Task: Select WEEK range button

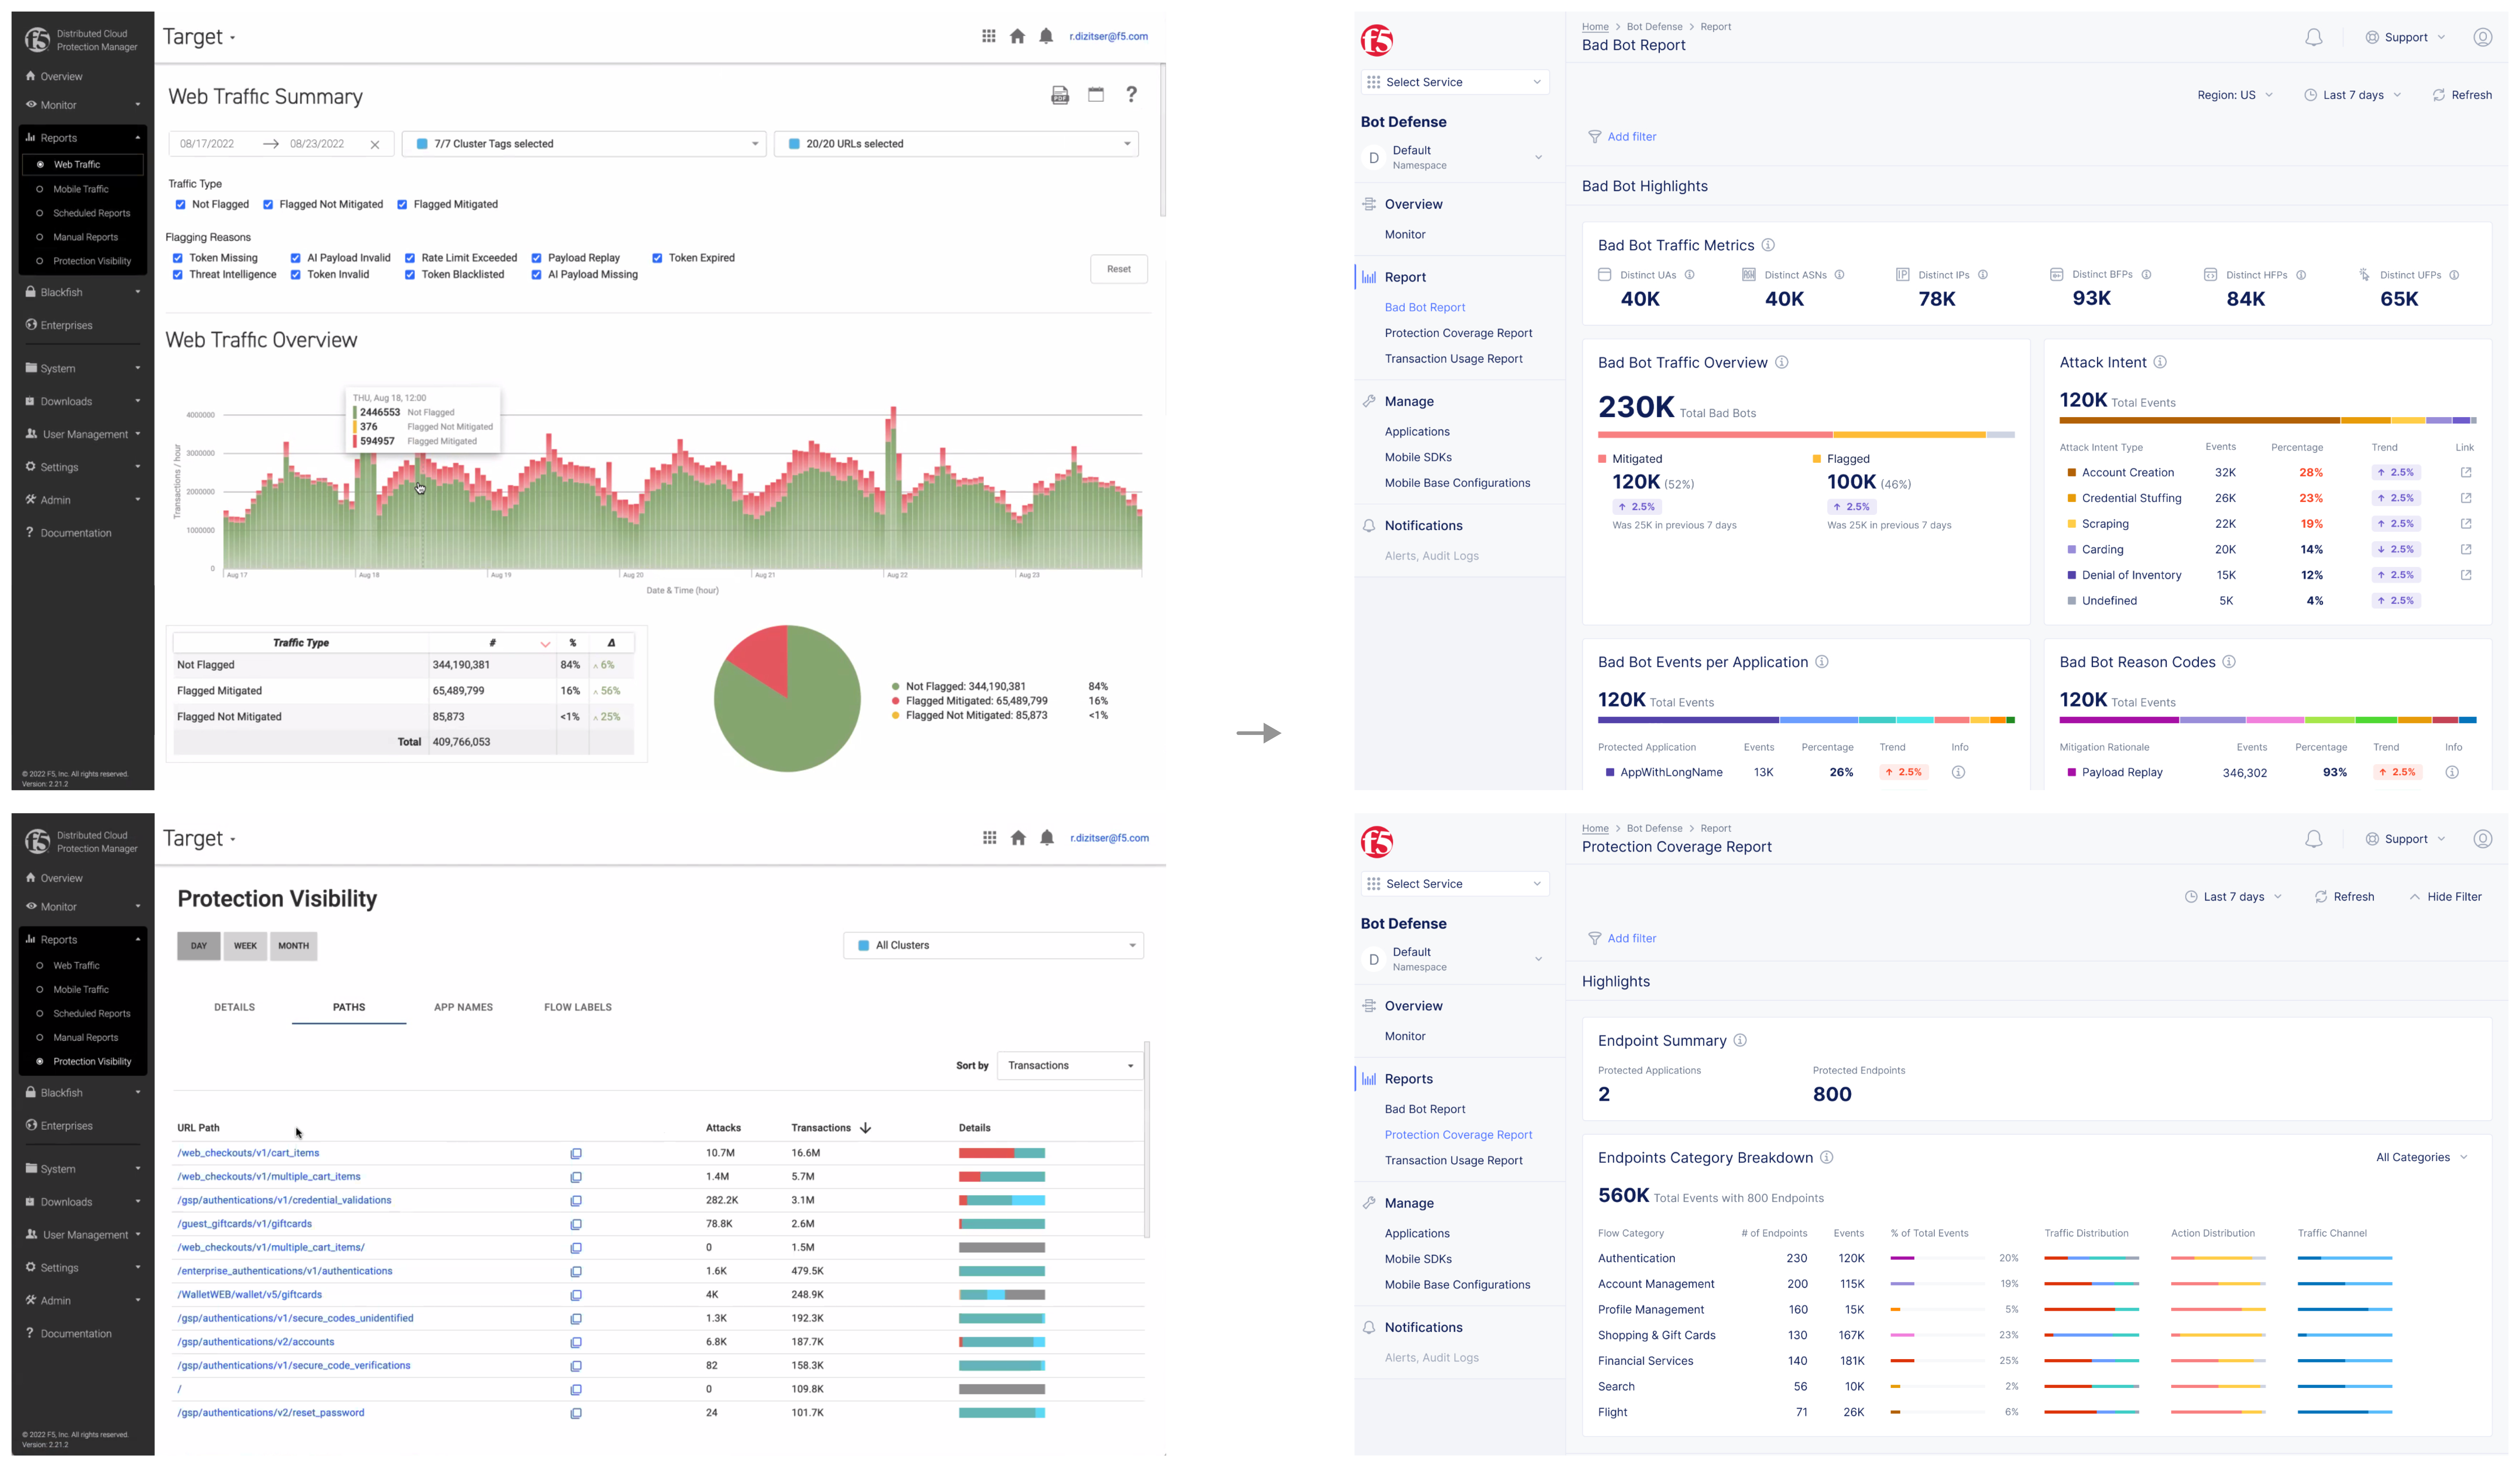Action: pos(245,946)
